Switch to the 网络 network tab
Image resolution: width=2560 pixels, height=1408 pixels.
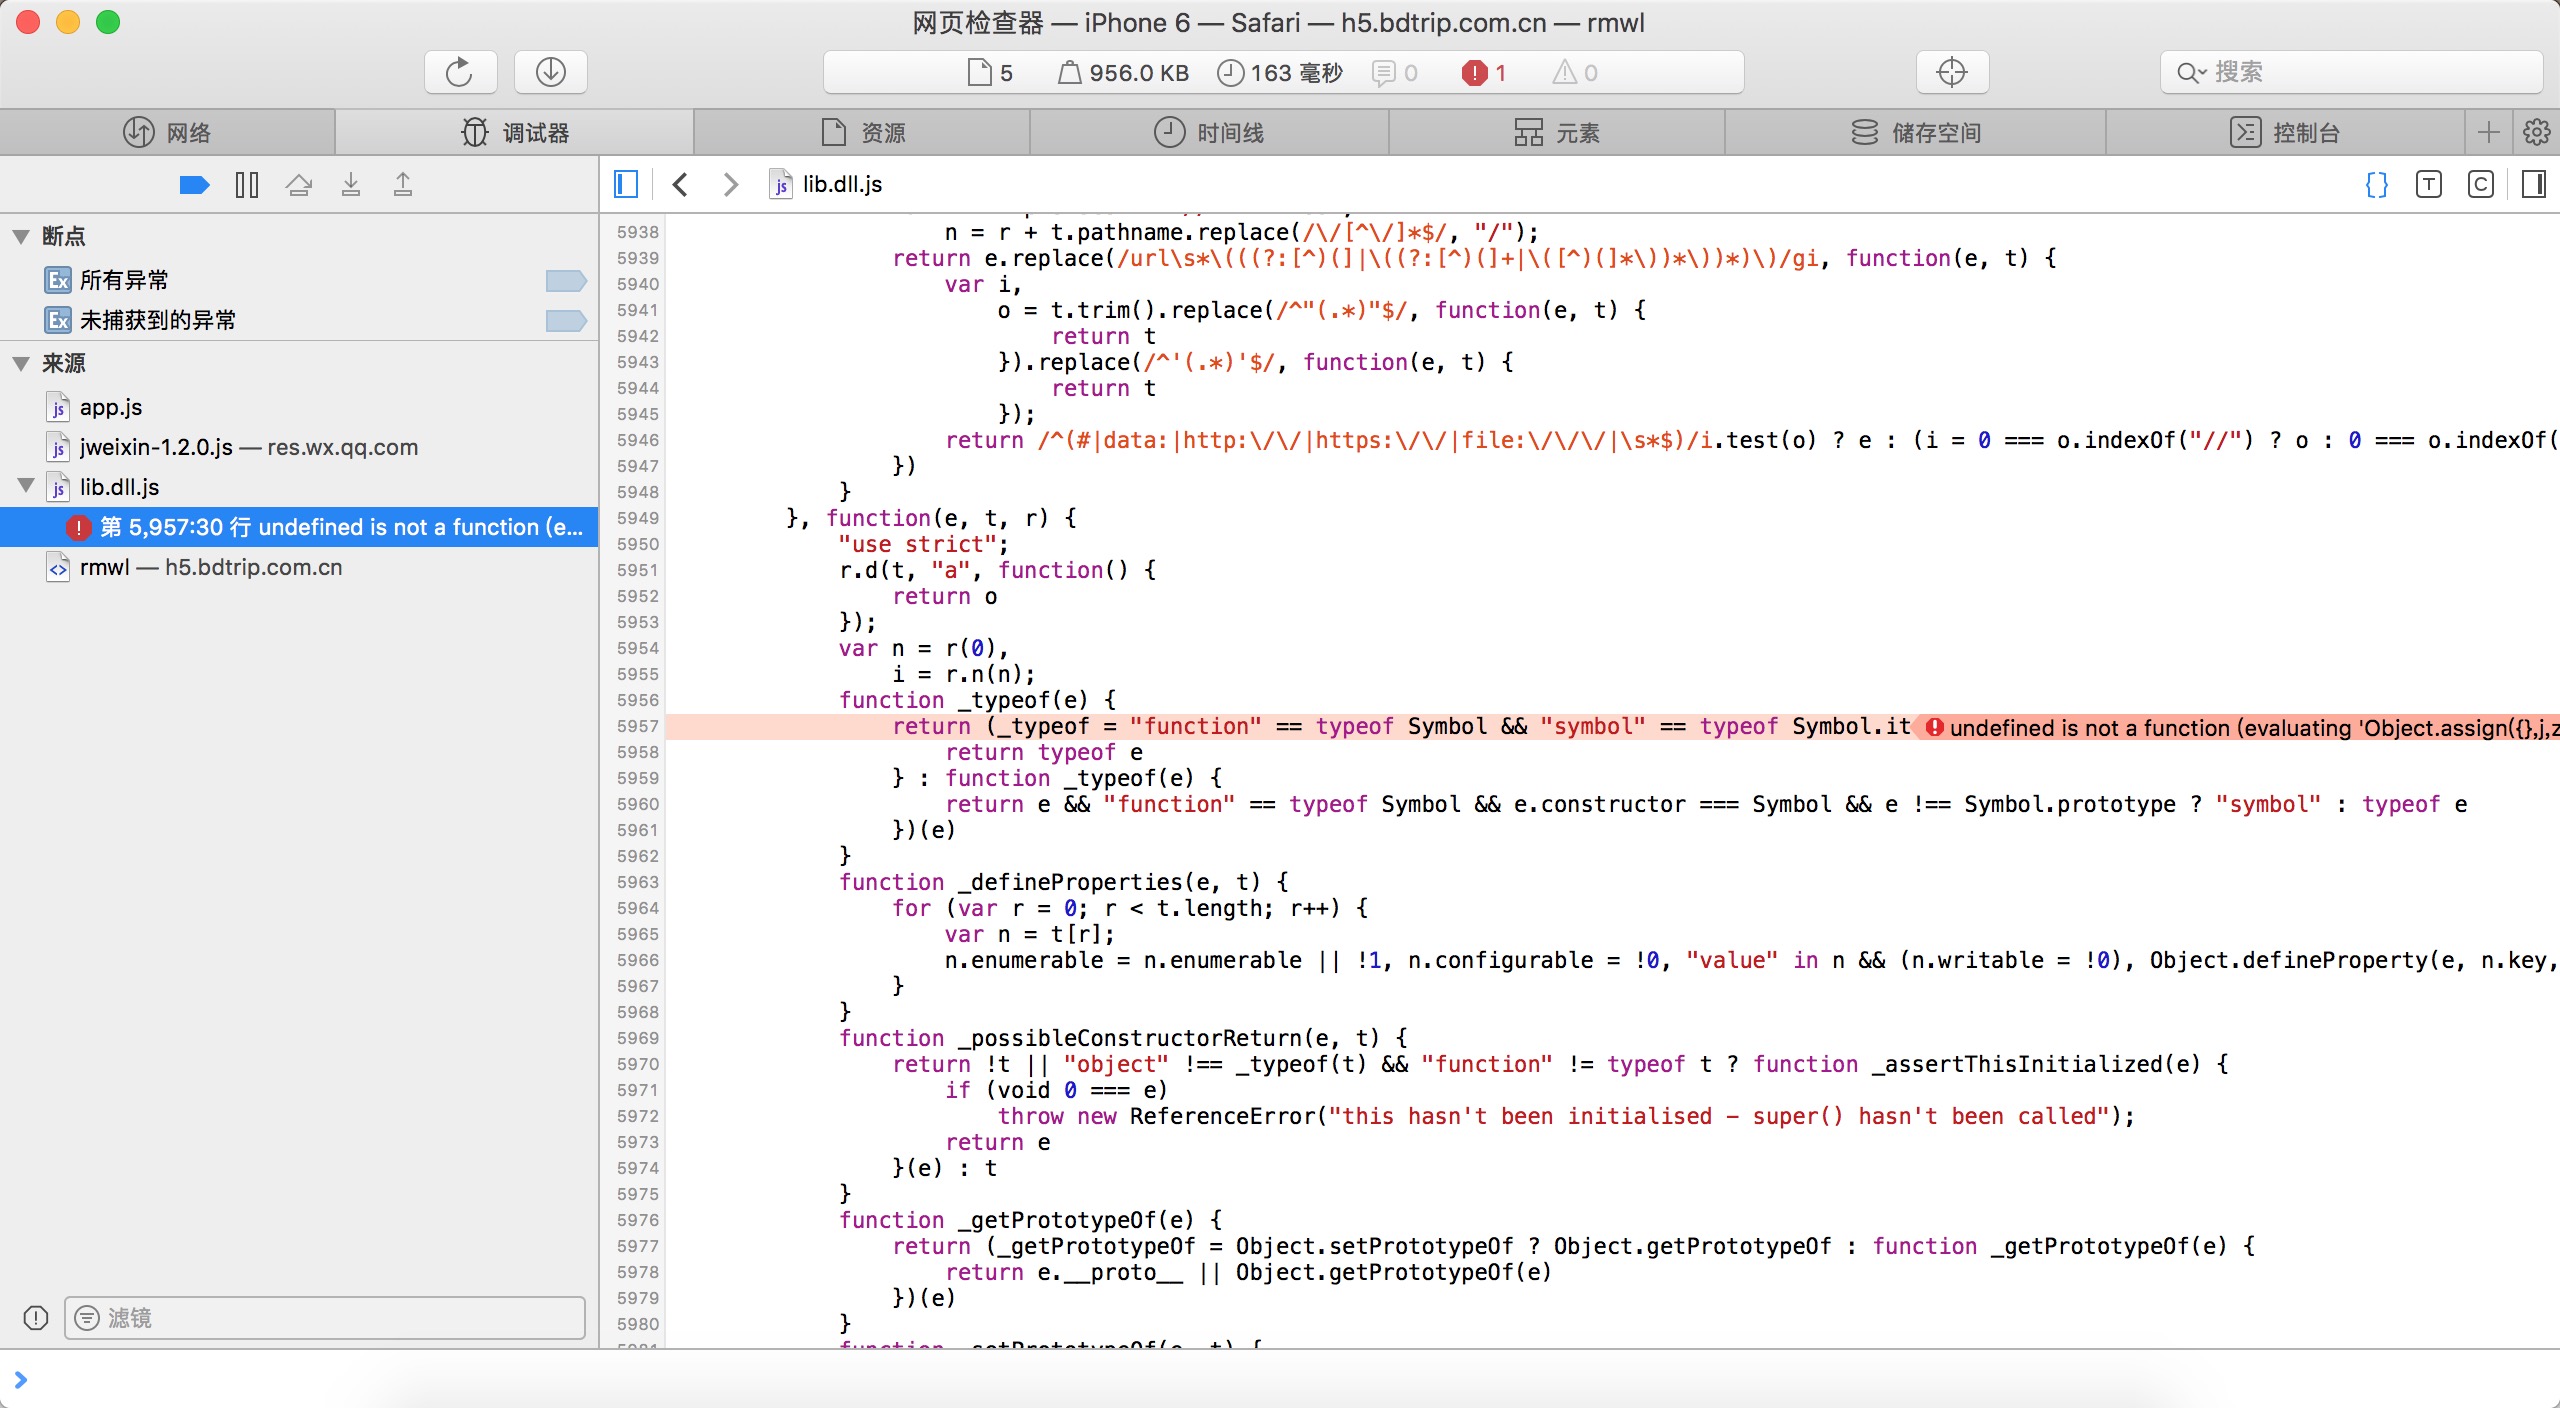pyautogui.click(x=167, y=133)
